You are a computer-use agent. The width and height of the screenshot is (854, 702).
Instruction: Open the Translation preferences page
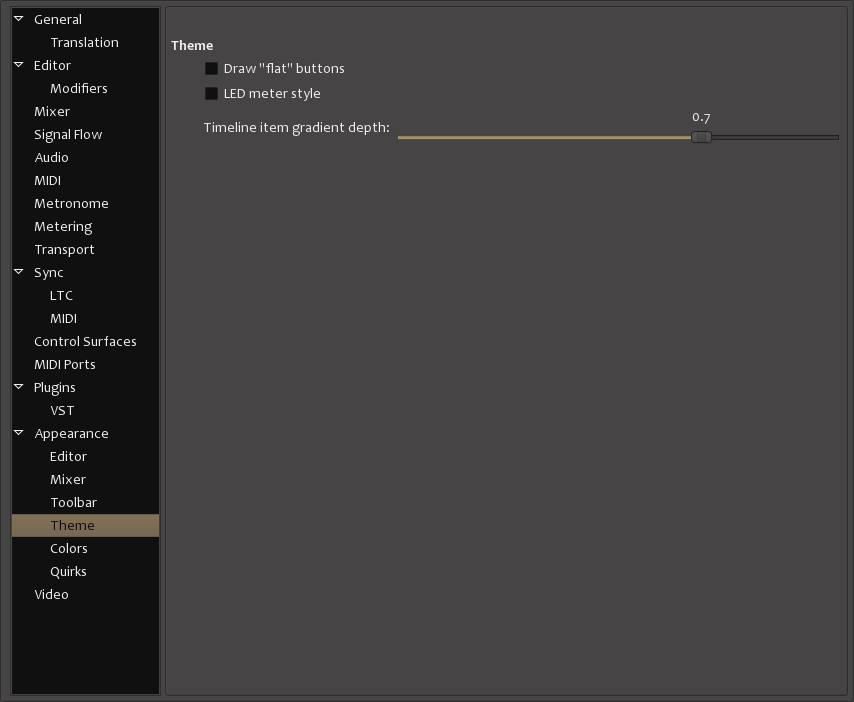[84, 42]
